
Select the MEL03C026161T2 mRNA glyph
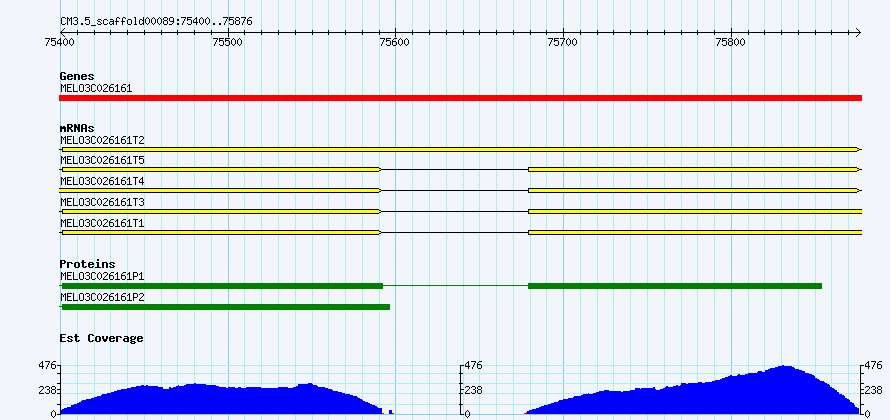click(460, 149)
